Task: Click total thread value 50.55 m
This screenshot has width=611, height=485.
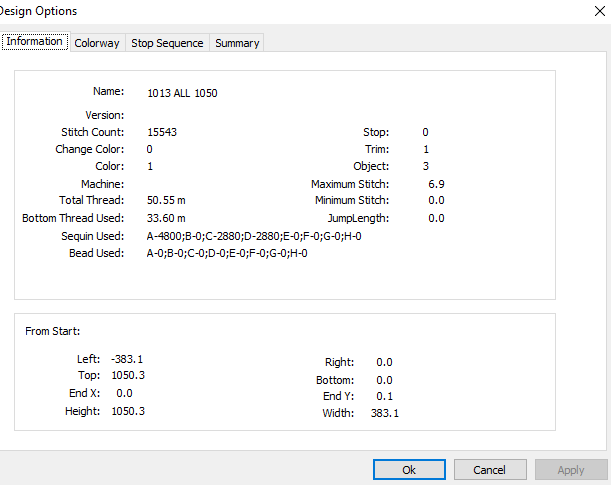Action: pos(166,200)
